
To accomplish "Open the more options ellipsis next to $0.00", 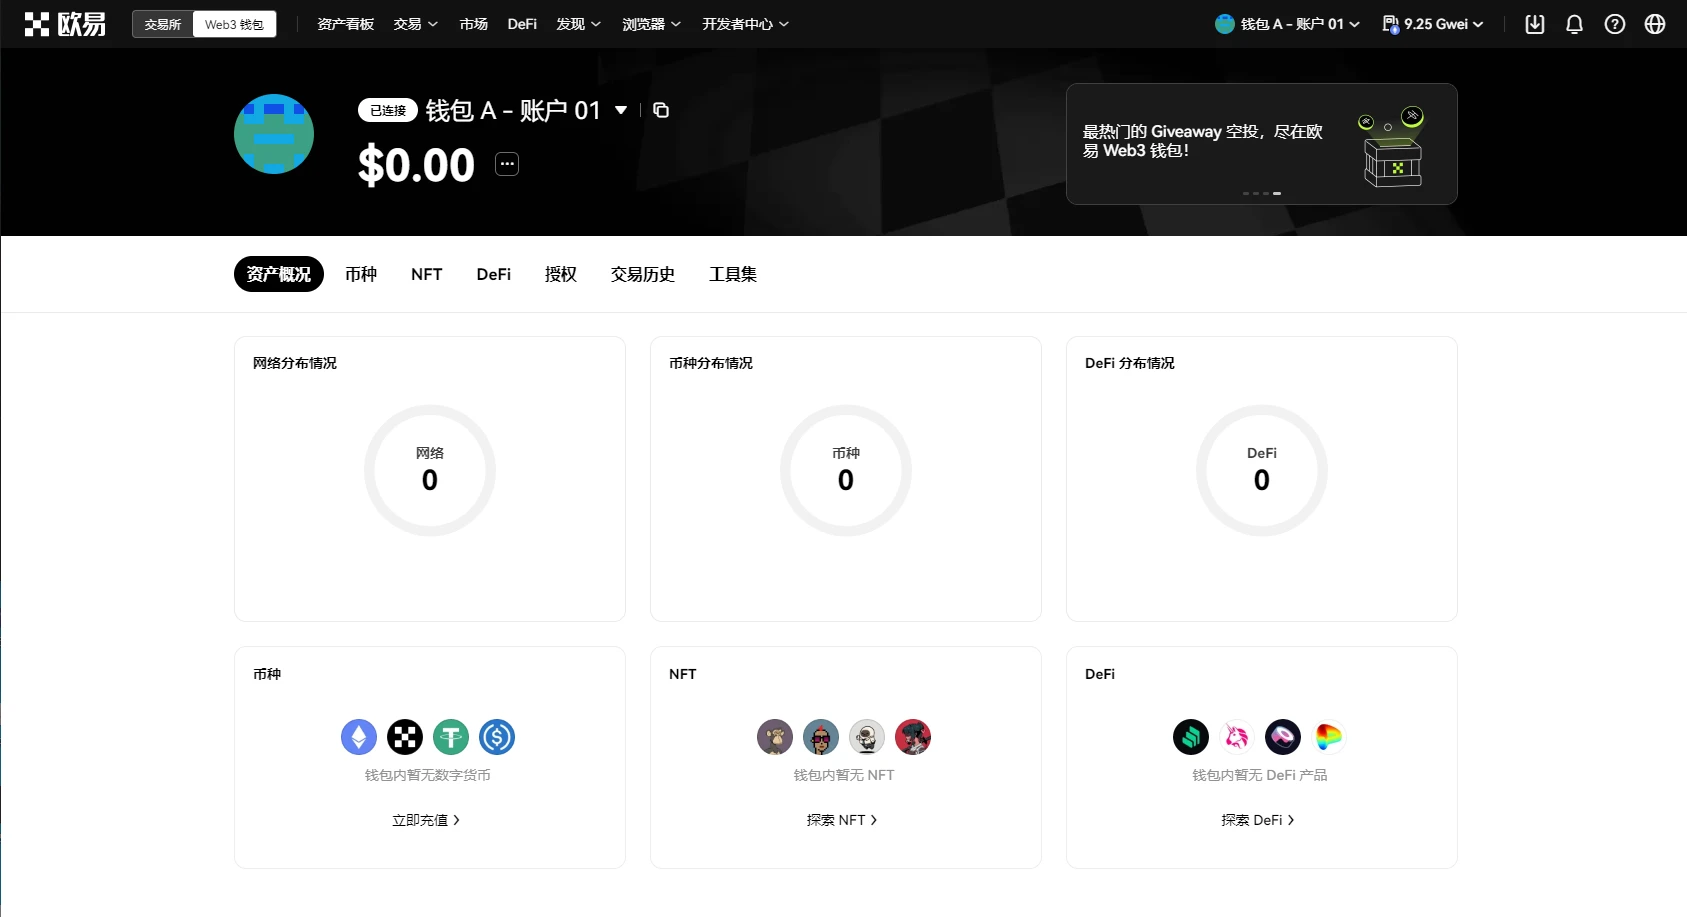I will [x=506, y=163].
